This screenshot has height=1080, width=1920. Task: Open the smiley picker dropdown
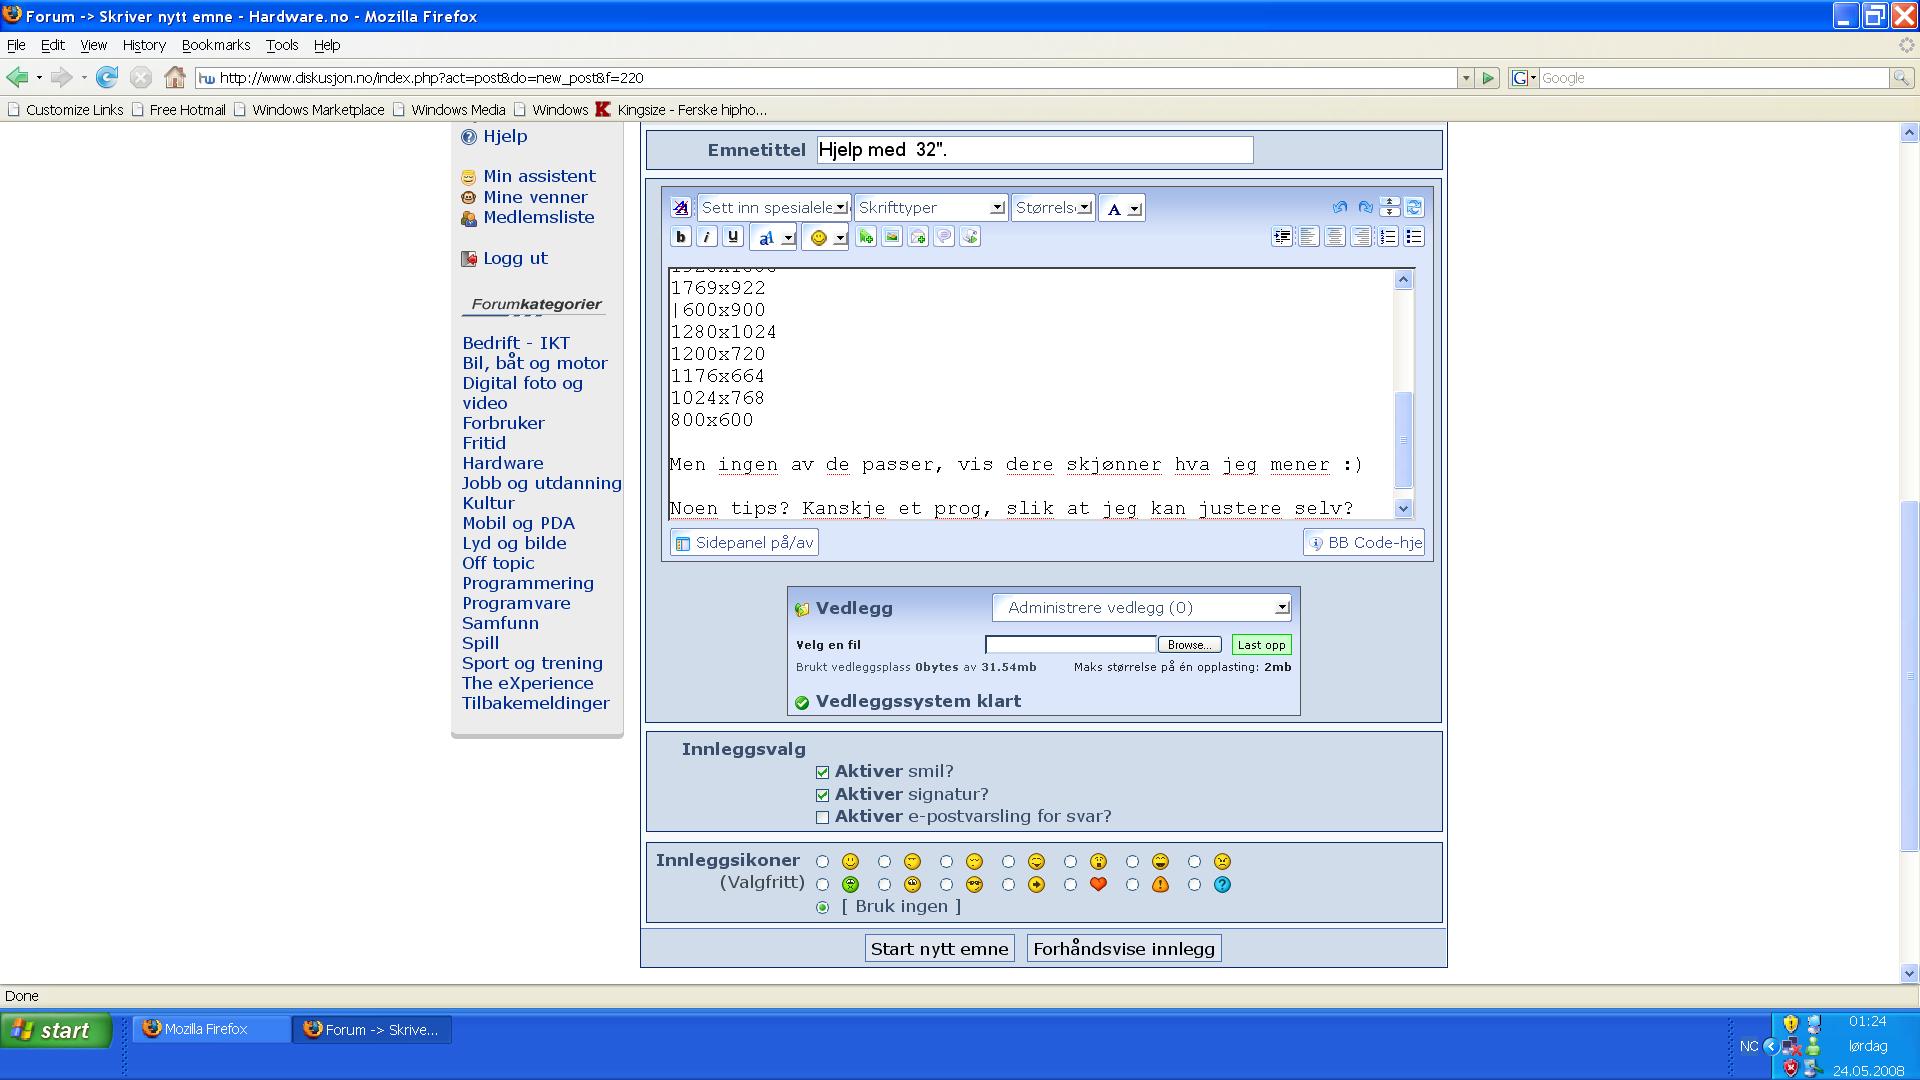pos(826,237)
